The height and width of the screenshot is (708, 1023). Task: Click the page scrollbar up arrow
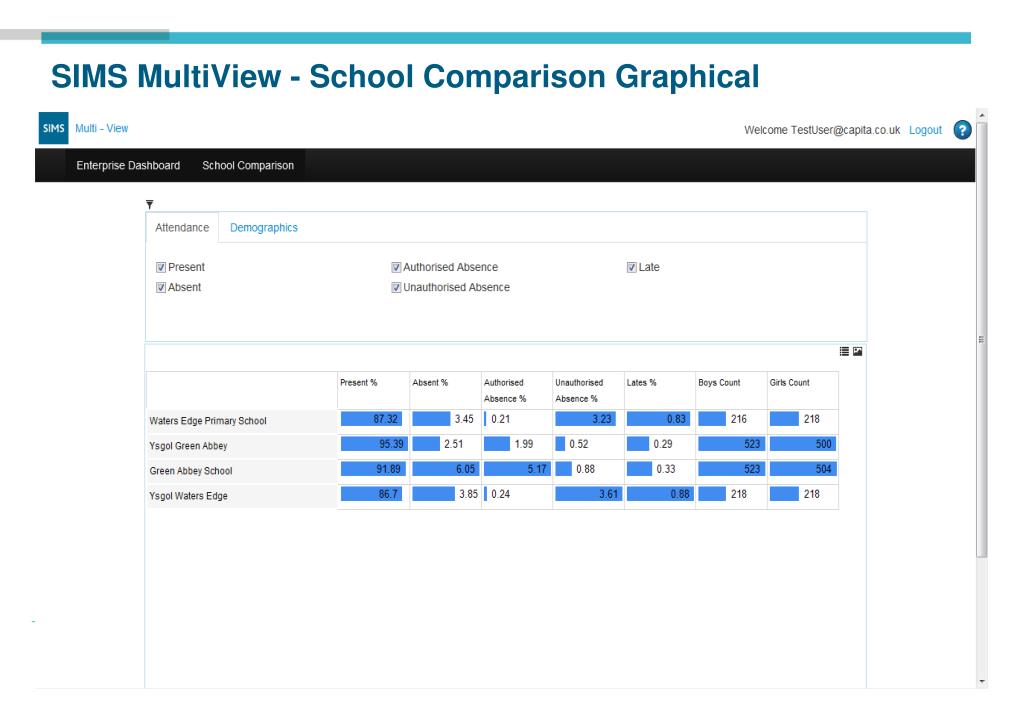(982, 115)
